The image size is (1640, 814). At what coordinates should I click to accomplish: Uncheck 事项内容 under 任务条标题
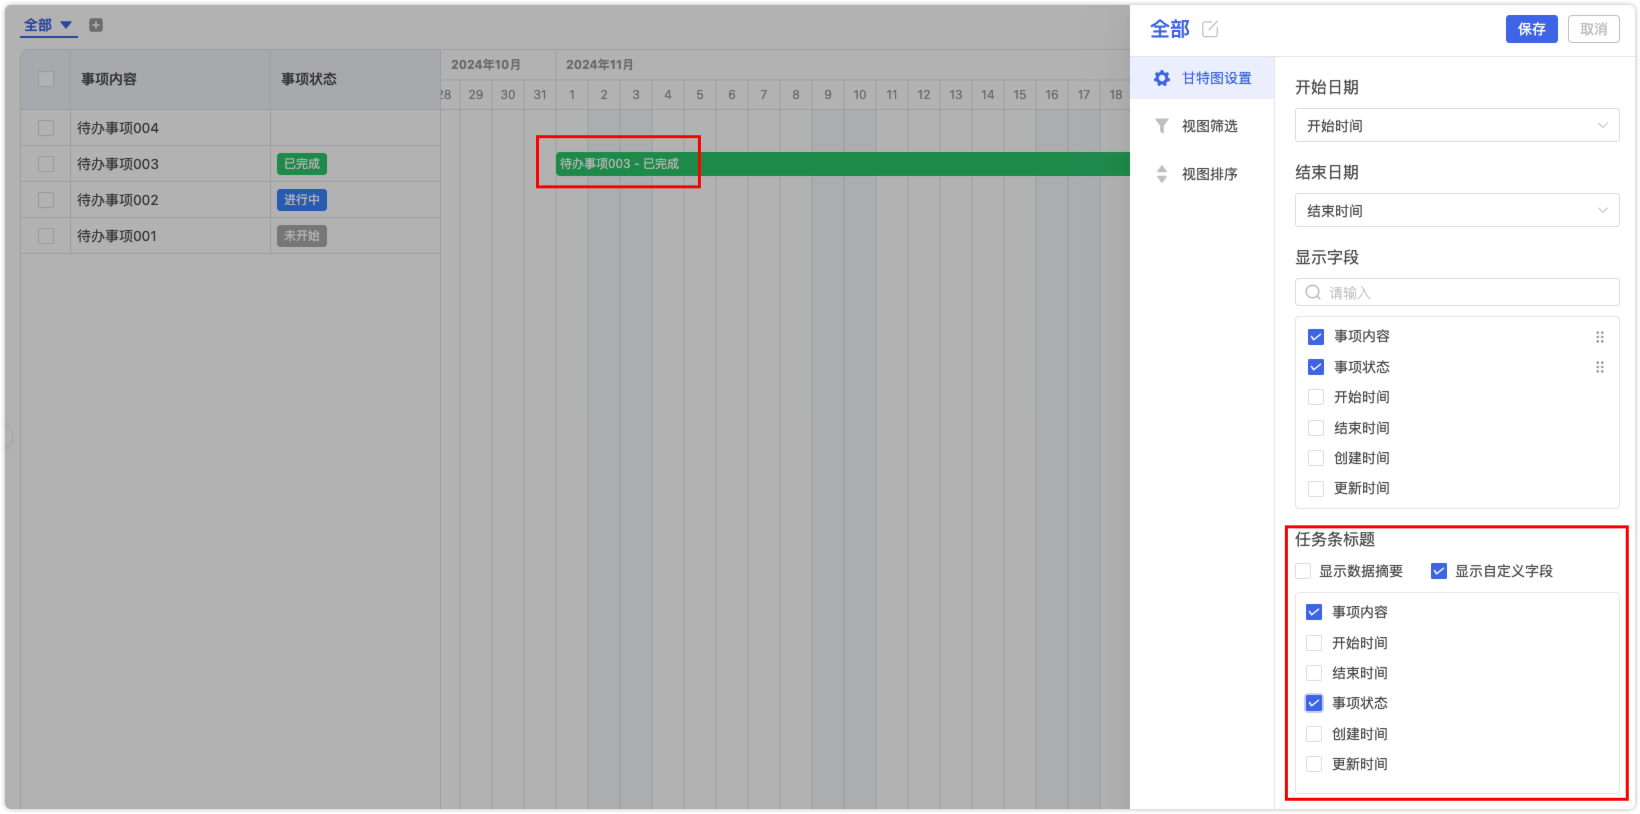tap(1314, 612)
